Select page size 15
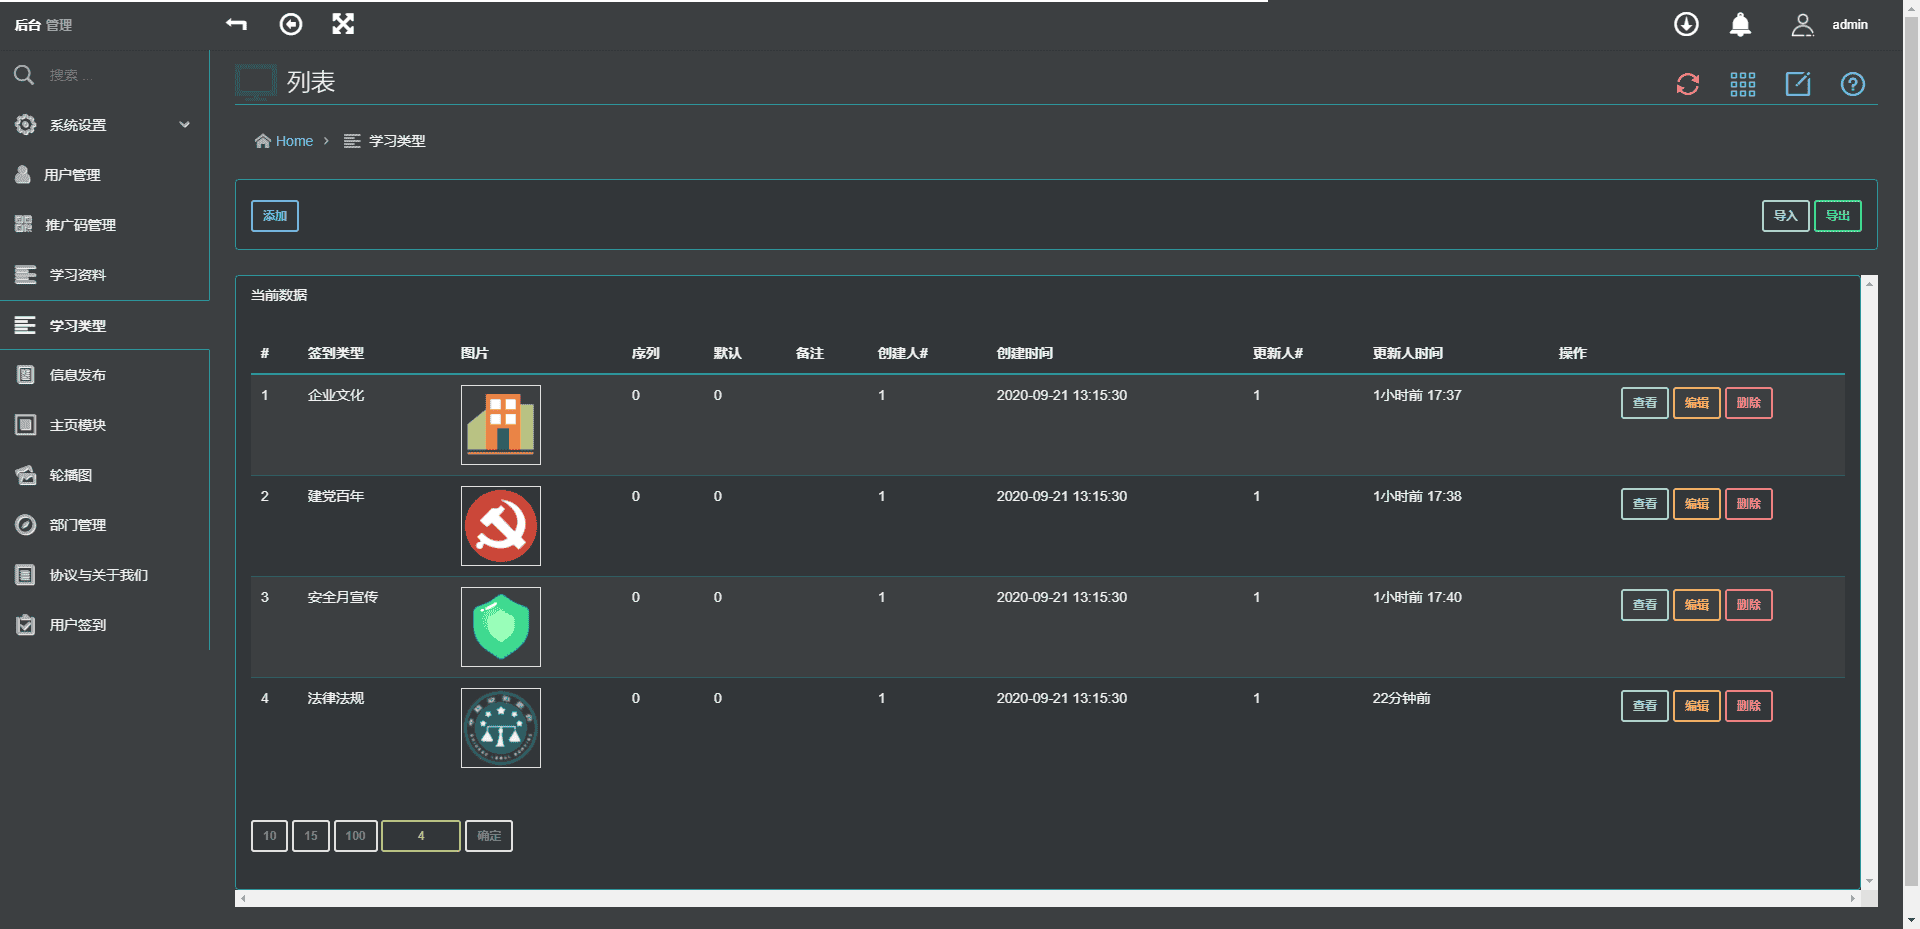The image size is (1920, 929). [x=311, y=836]
